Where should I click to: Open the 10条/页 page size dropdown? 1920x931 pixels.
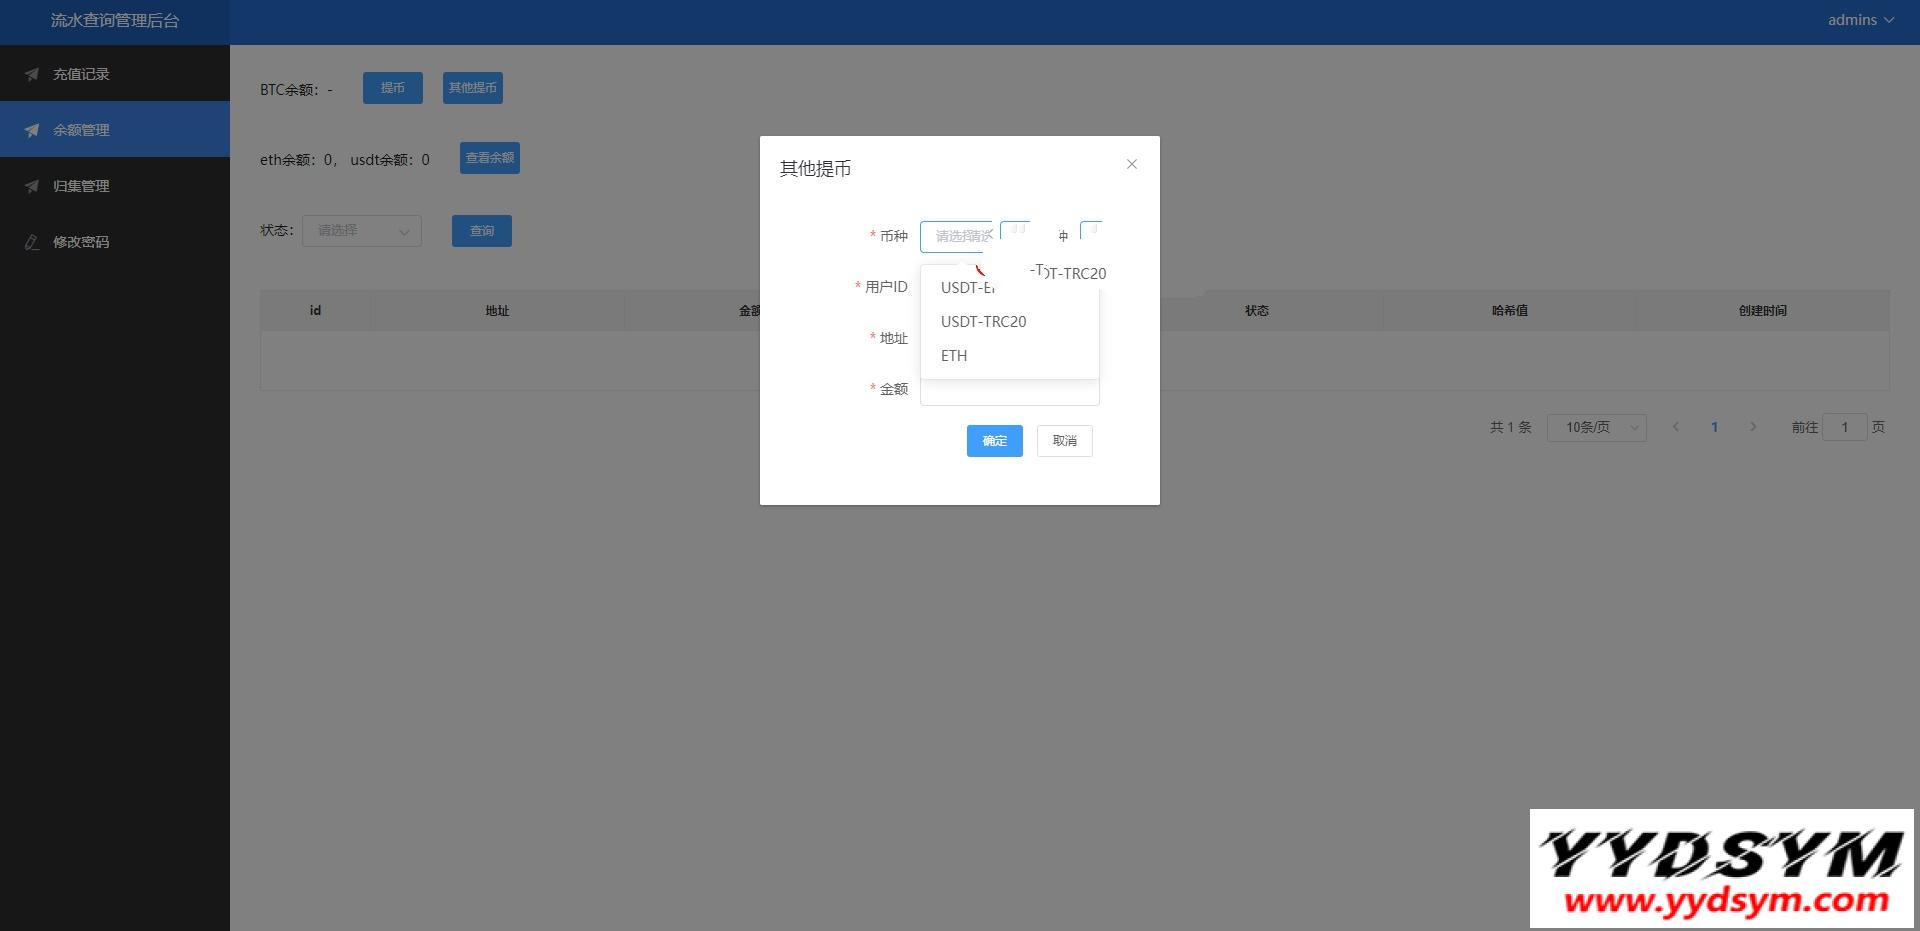point(1596,427)
